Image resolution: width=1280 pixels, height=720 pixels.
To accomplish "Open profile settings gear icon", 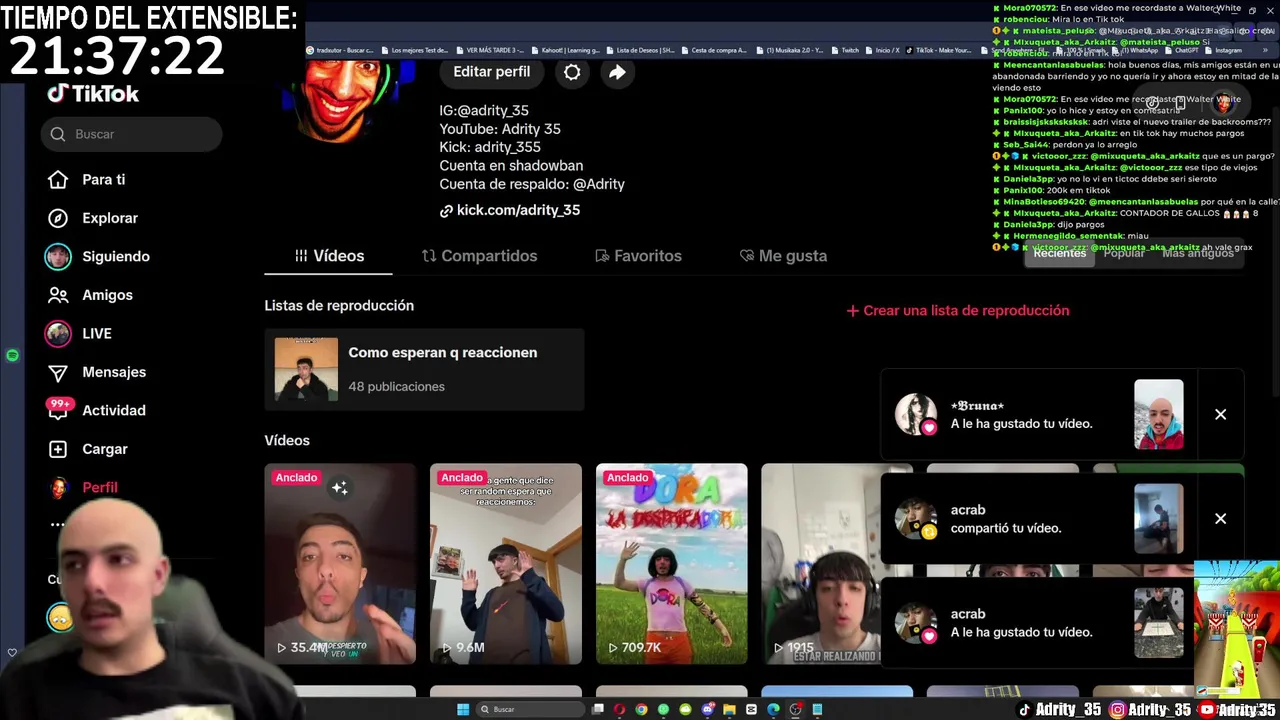I will (x=572, y=72).
